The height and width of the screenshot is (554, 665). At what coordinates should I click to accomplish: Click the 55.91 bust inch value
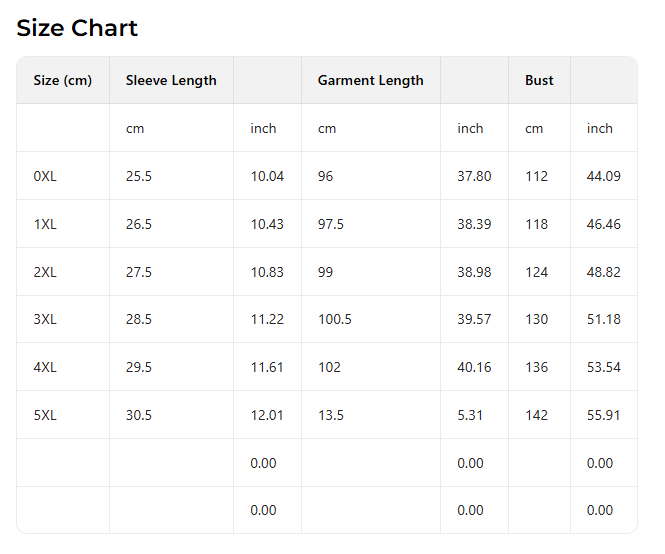click(604, 415)
